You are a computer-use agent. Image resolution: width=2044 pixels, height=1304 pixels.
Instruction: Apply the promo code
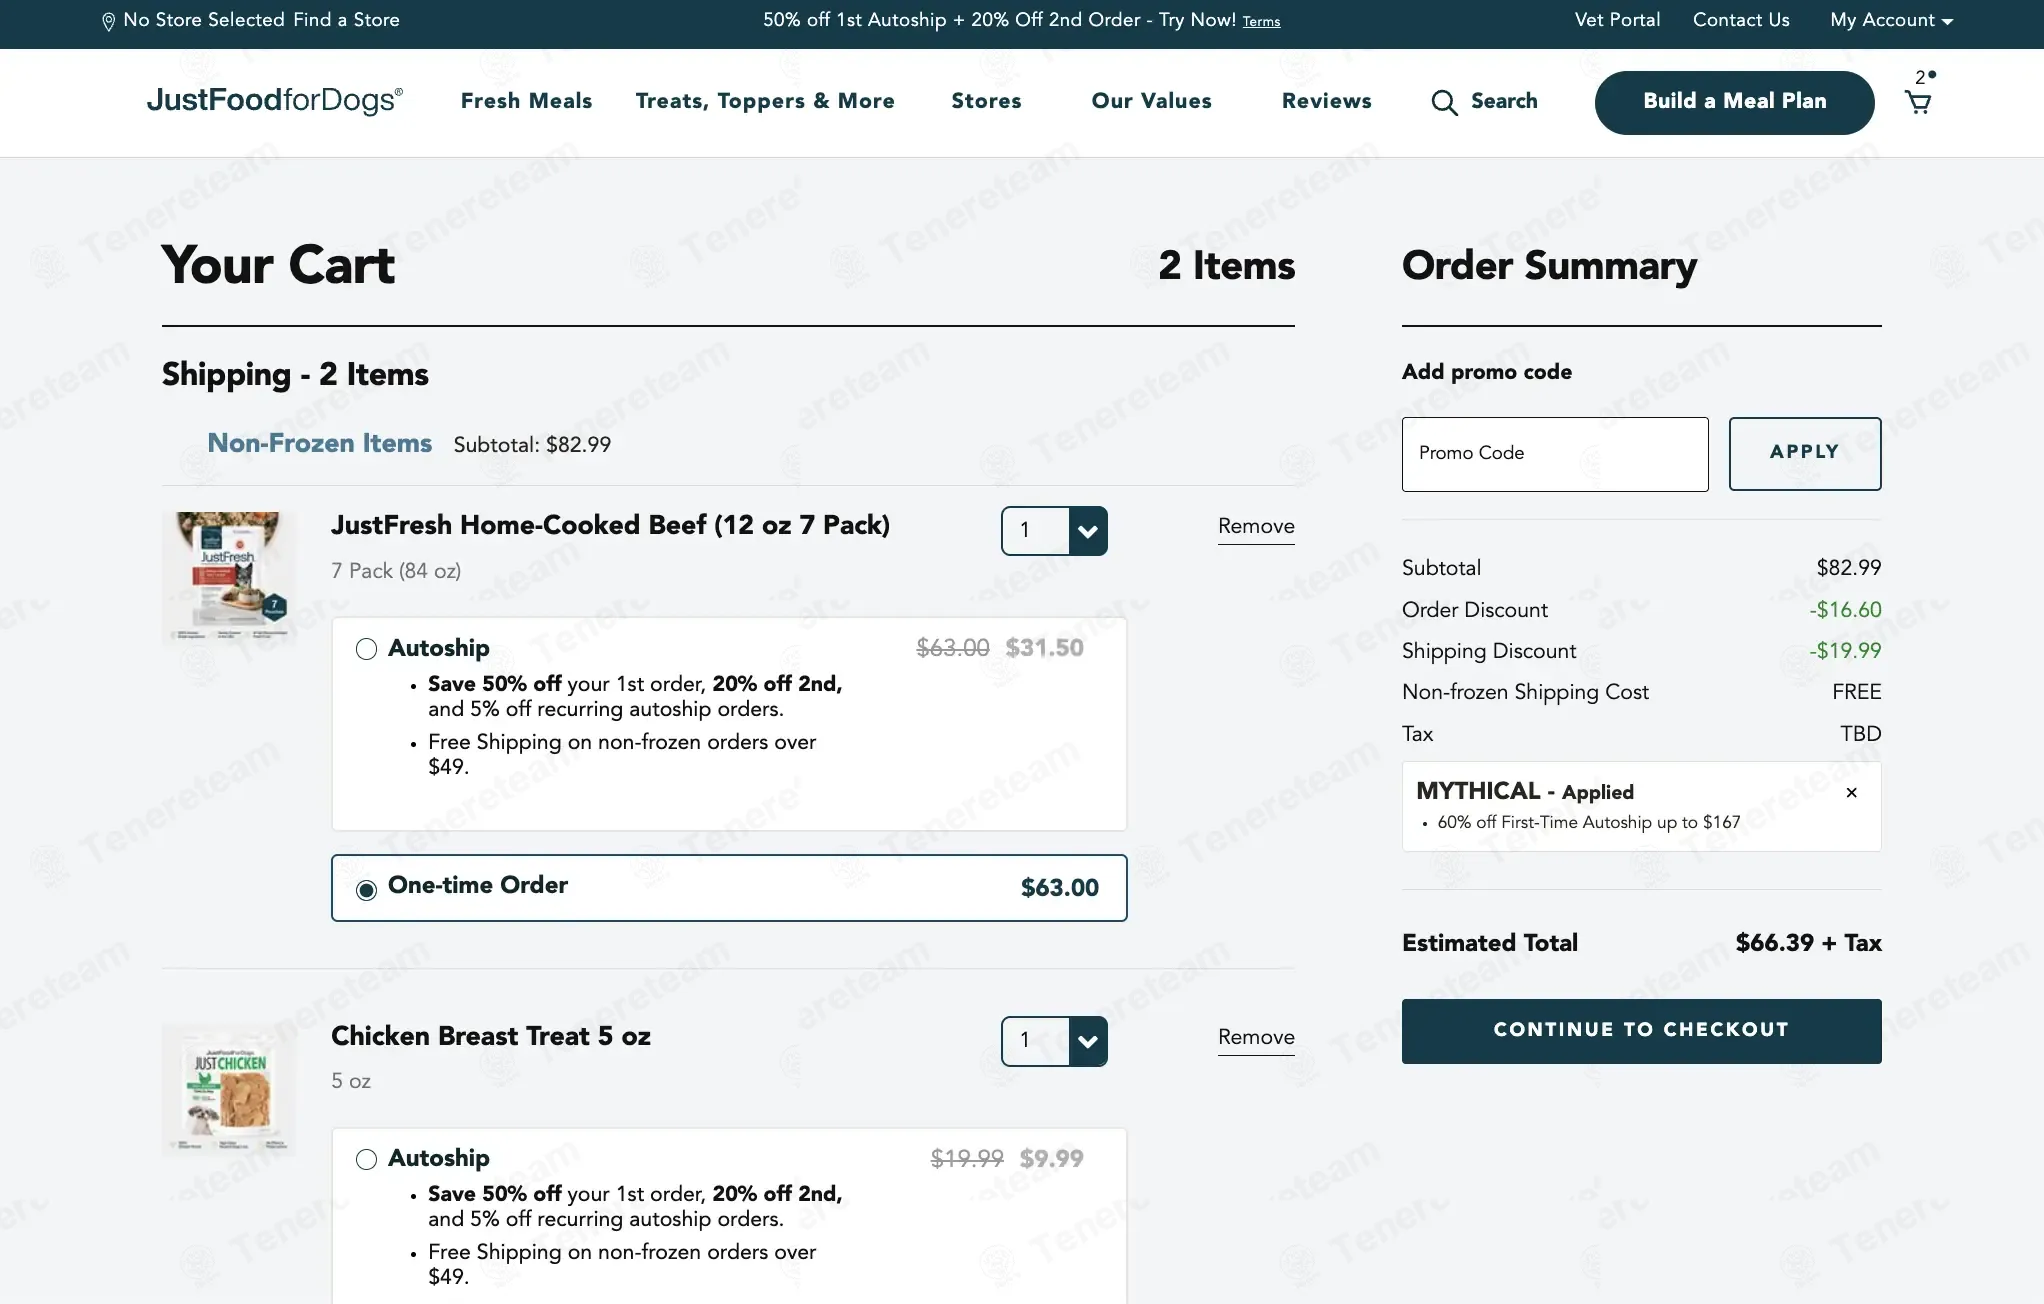click(1805, 453)
